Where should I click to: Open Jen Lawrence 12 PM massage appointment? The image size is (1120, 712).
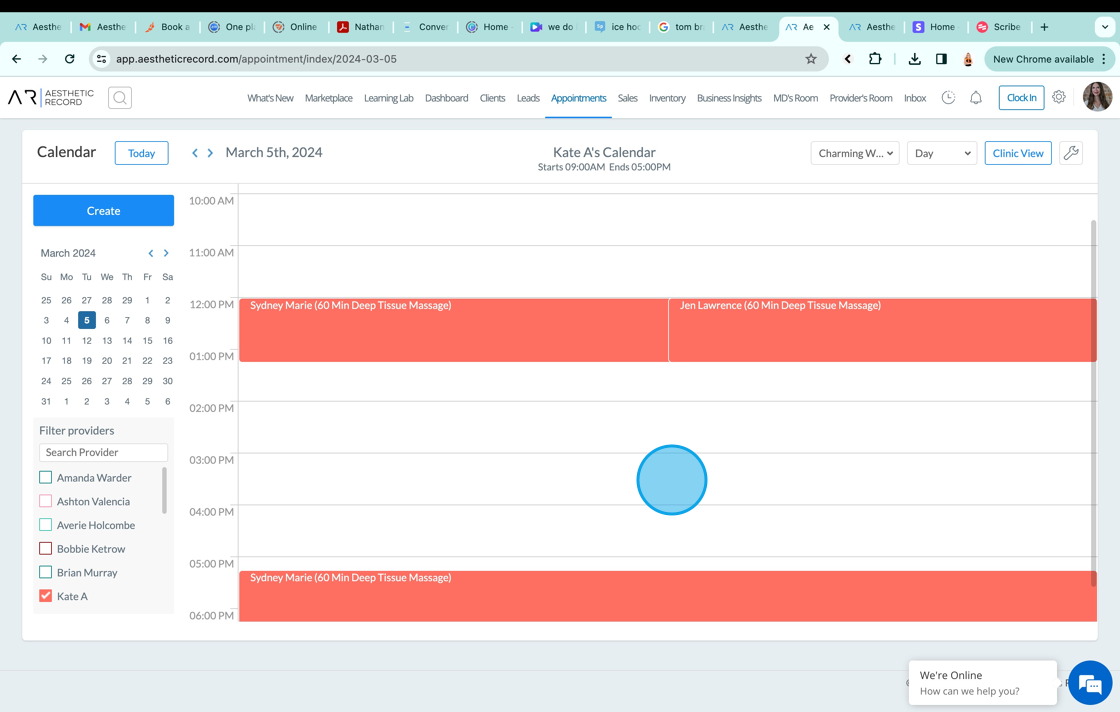tap(882, 330)
